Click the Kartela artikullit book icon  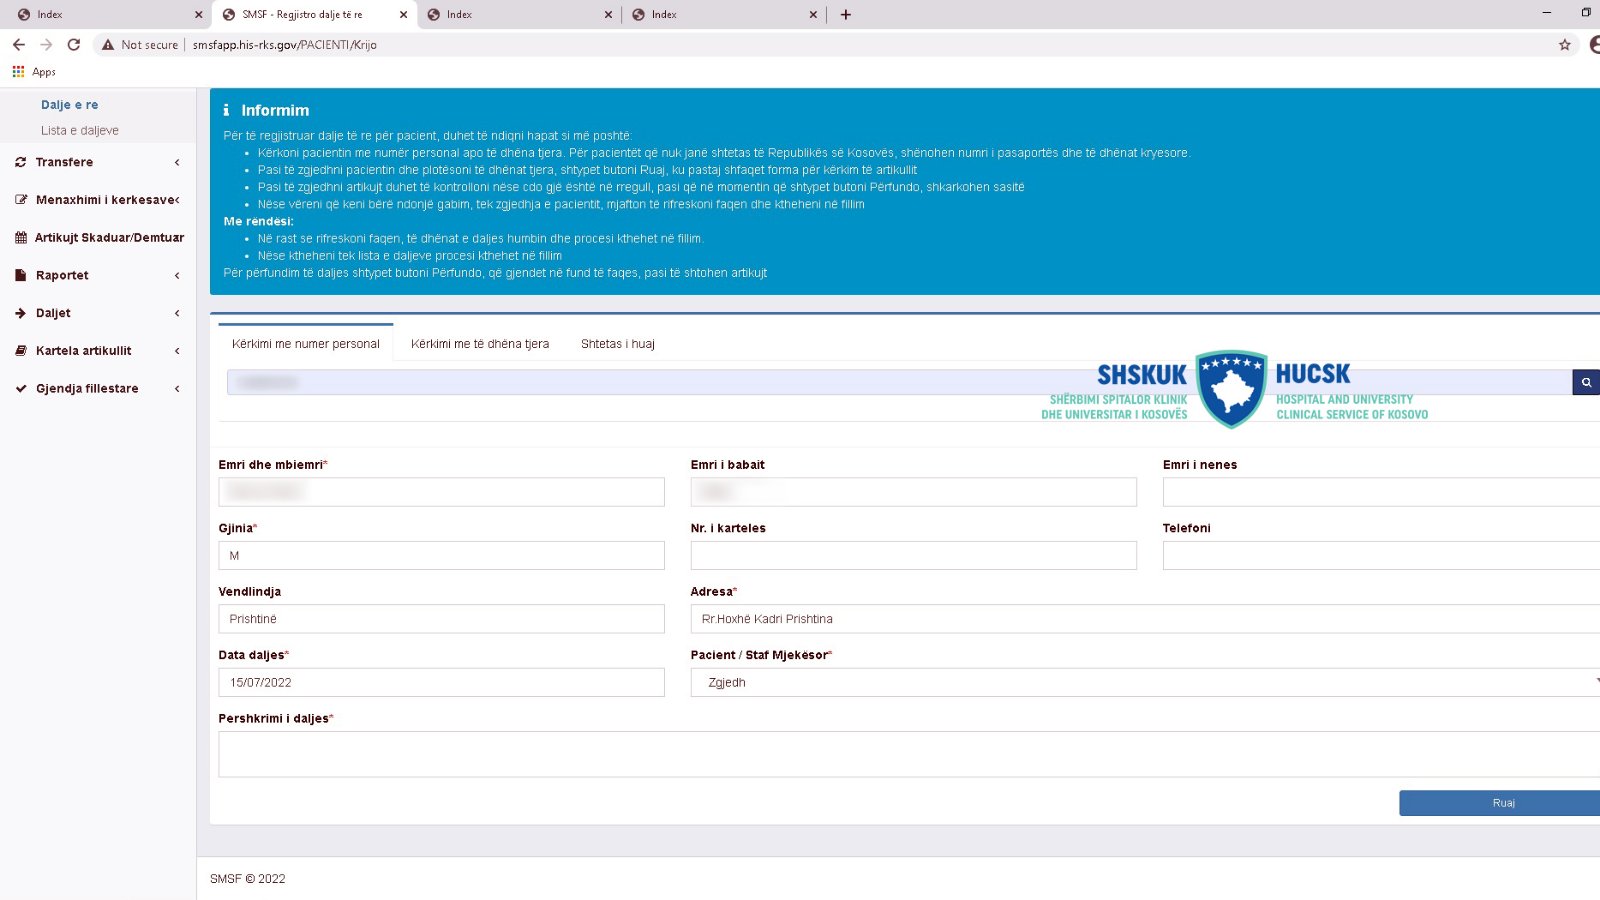(x=20, y=351)
